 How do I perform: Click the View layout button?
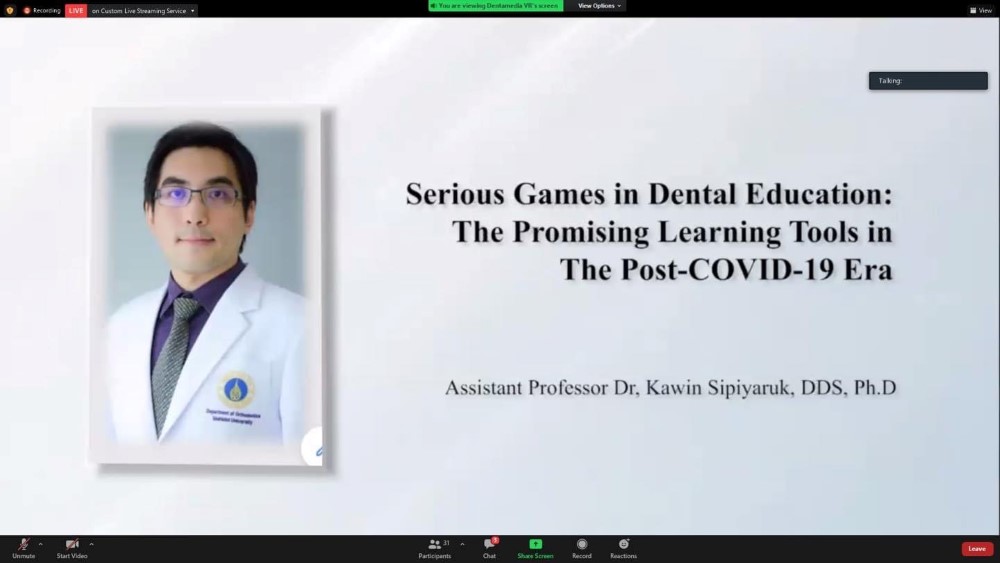(980, 10)
